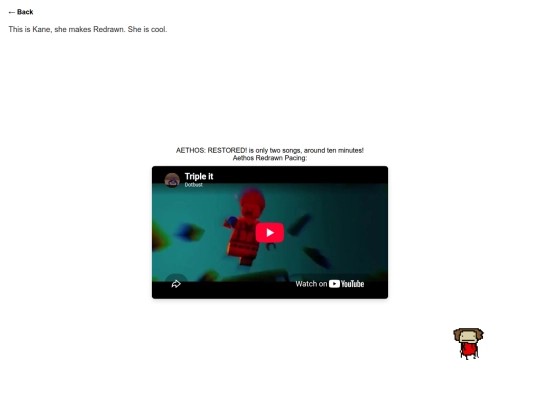Click the 'AETHOS: RESTORED! is only two songs' line
The height and width of the screenshot is (405, 540).
(x=270, y=150)
